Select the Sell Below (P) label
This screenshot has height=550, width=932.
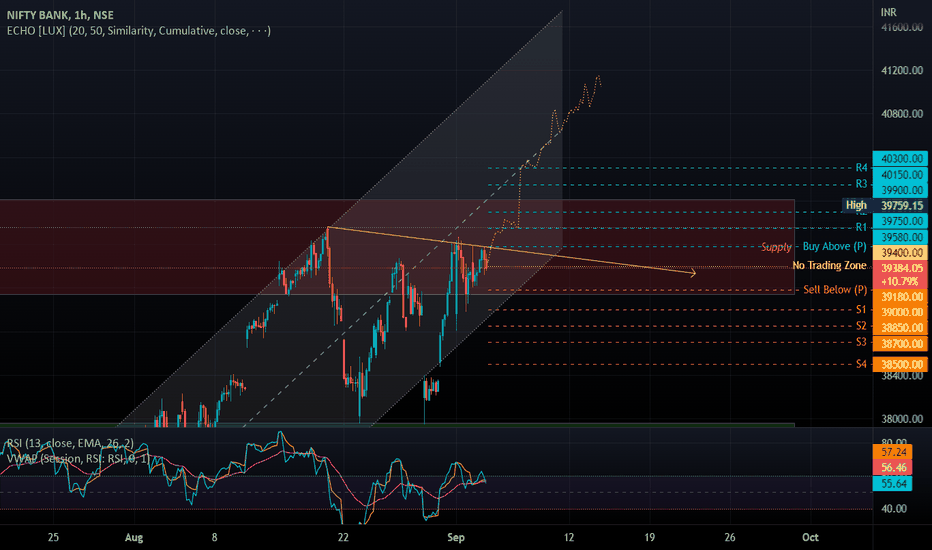[835, 290]
